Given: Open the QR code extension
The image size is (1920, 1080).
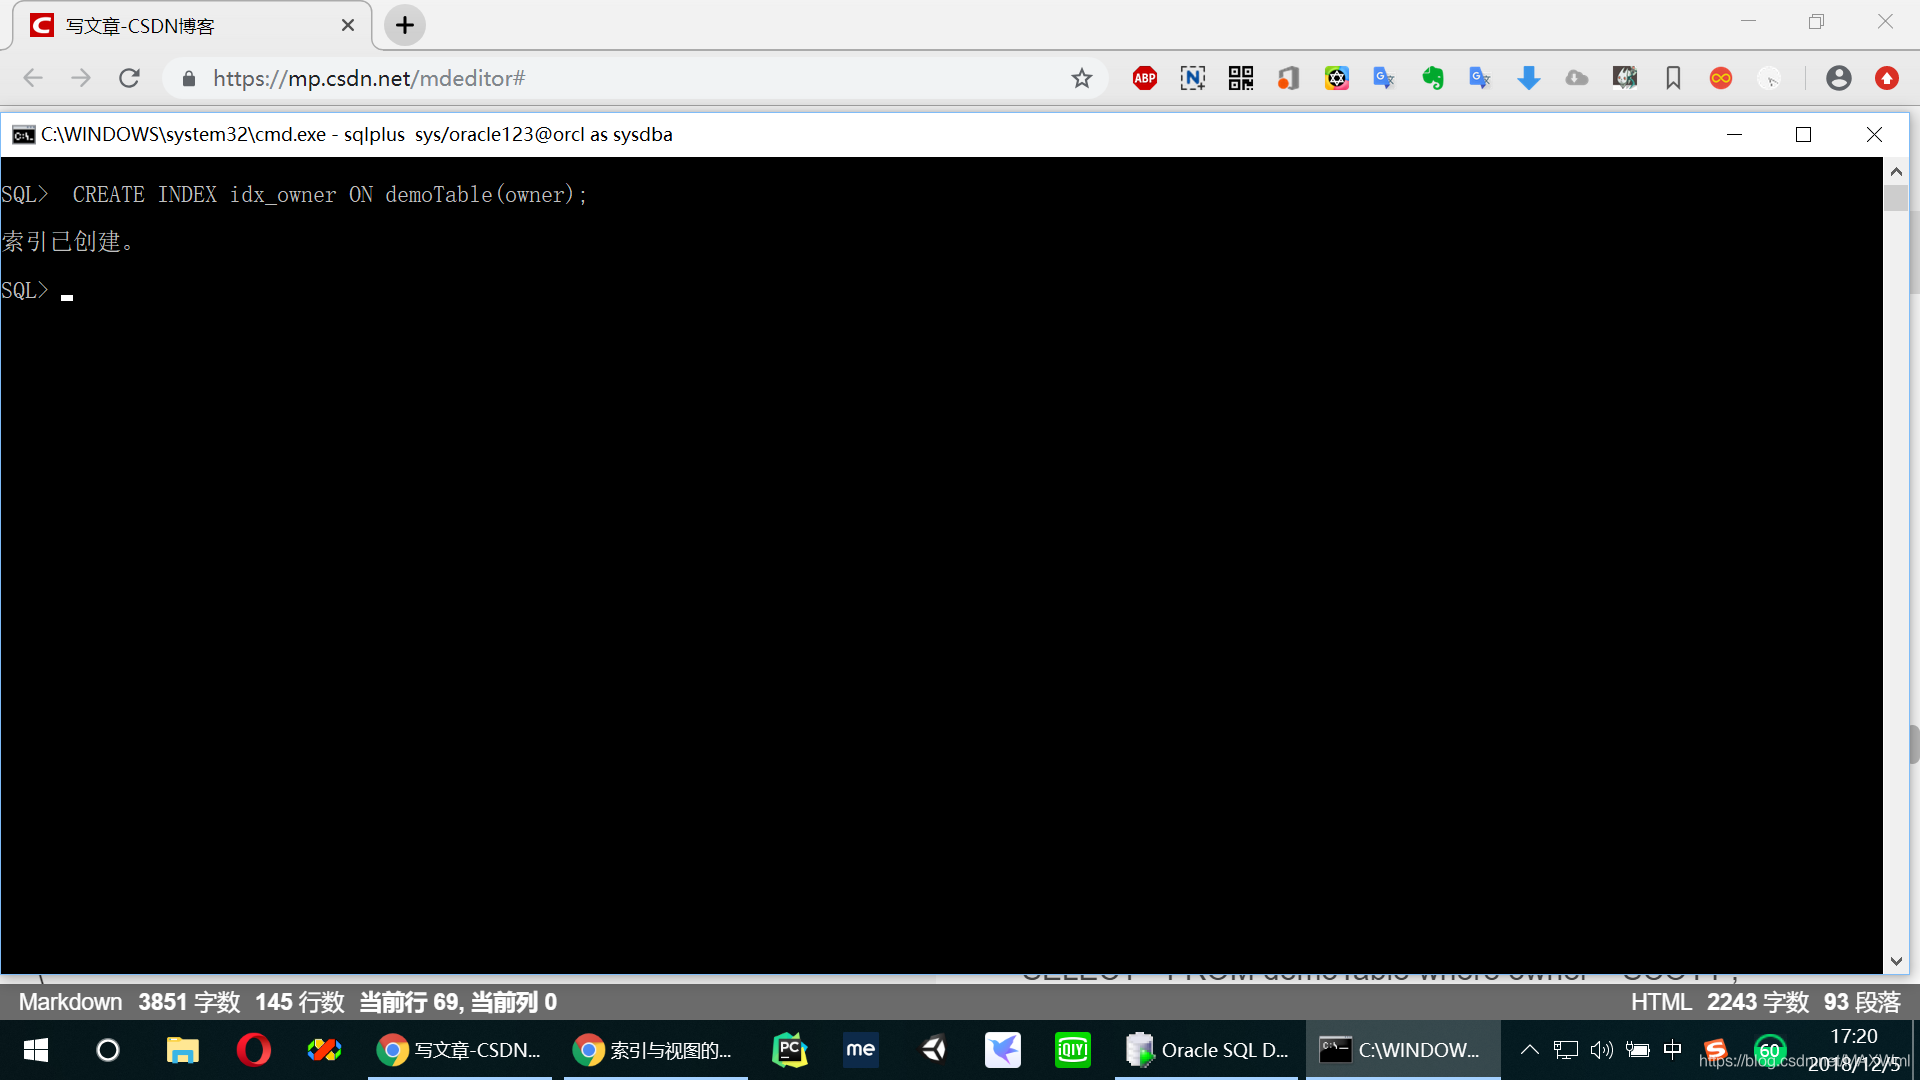Looking at the screenshot, I should [1241, 78].
